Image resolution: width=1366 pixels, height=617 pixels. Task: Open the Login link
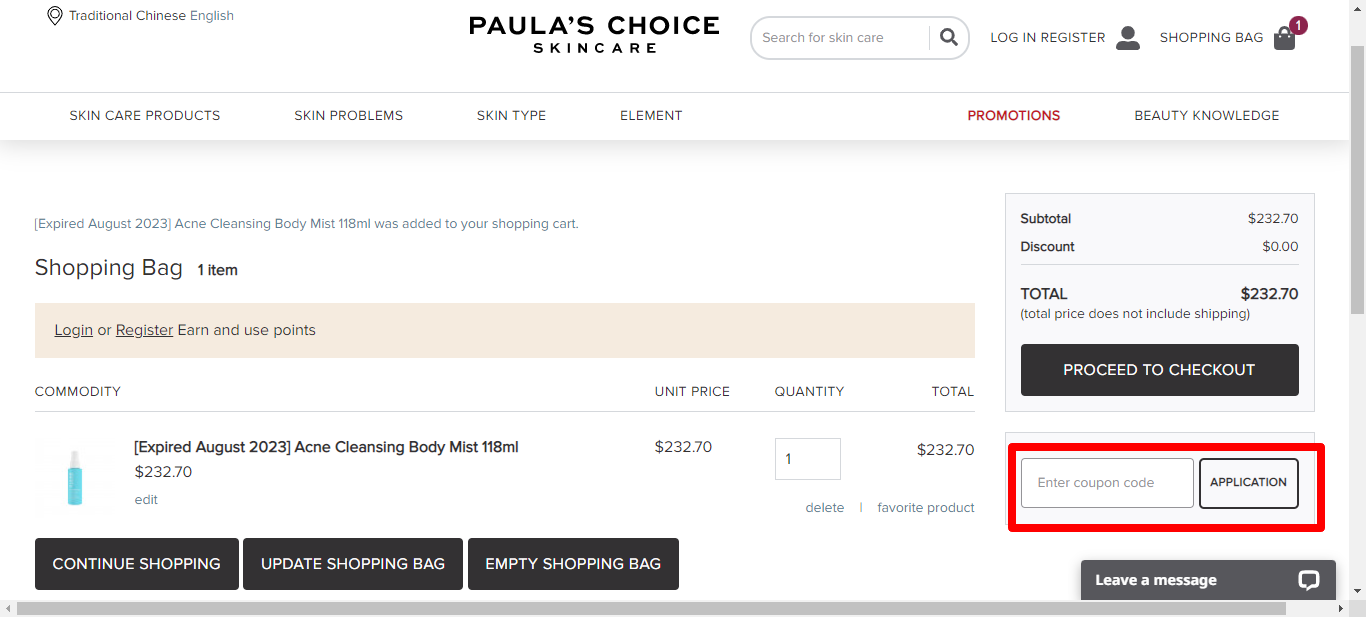coord(73,329)
